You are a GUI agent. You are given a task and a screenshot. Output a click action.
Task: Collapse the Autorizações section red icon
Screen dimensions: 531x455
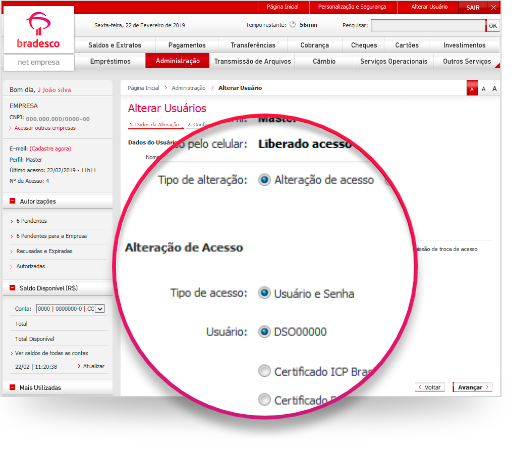pos(13,201)
